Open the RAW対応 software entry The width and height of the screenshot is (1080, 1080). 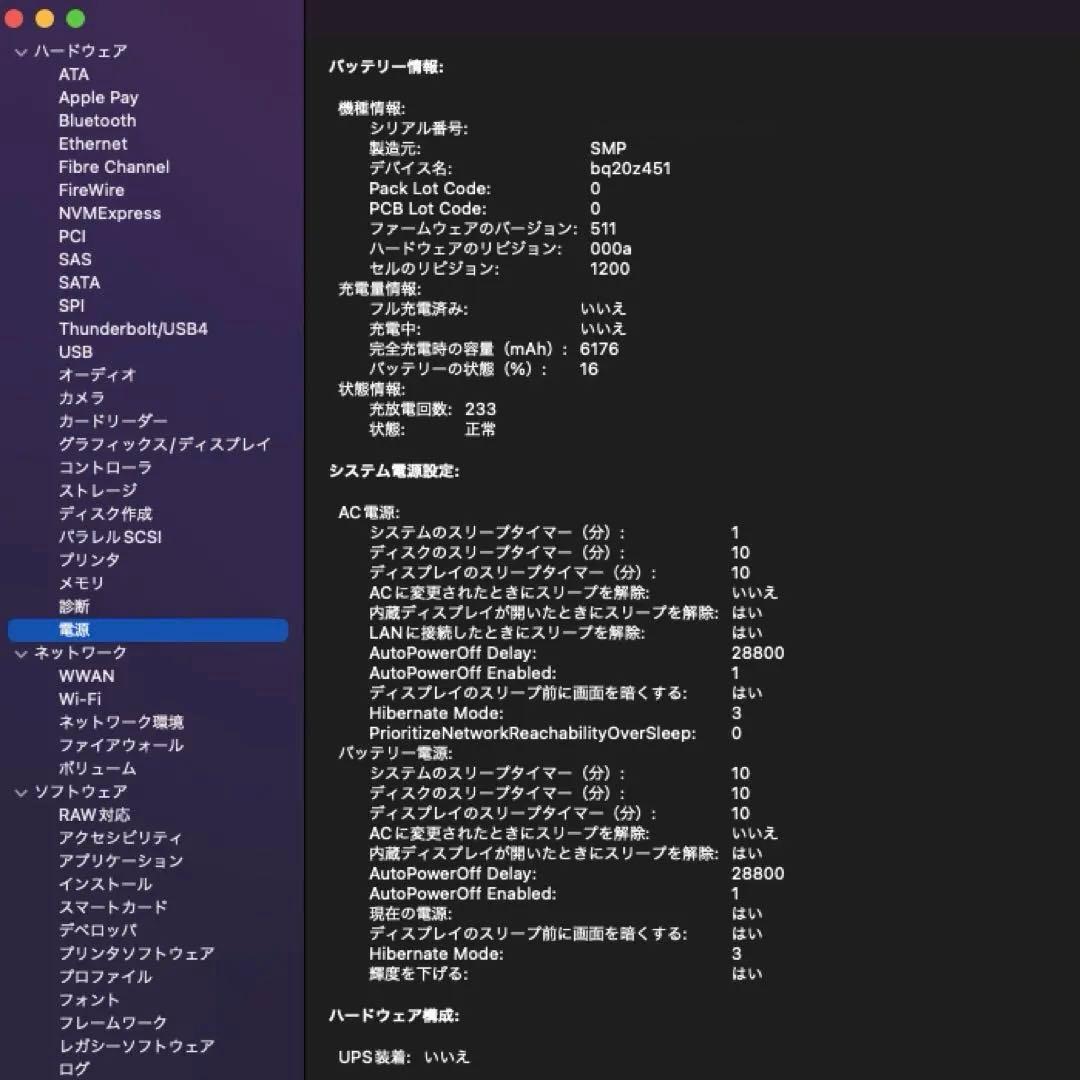pos(95,814)
